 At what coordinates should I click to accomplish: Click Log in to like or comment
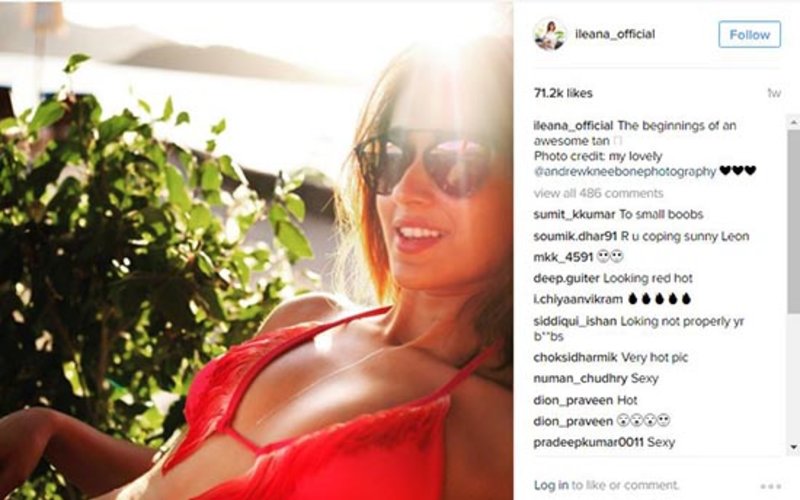(x=551, y=485)
